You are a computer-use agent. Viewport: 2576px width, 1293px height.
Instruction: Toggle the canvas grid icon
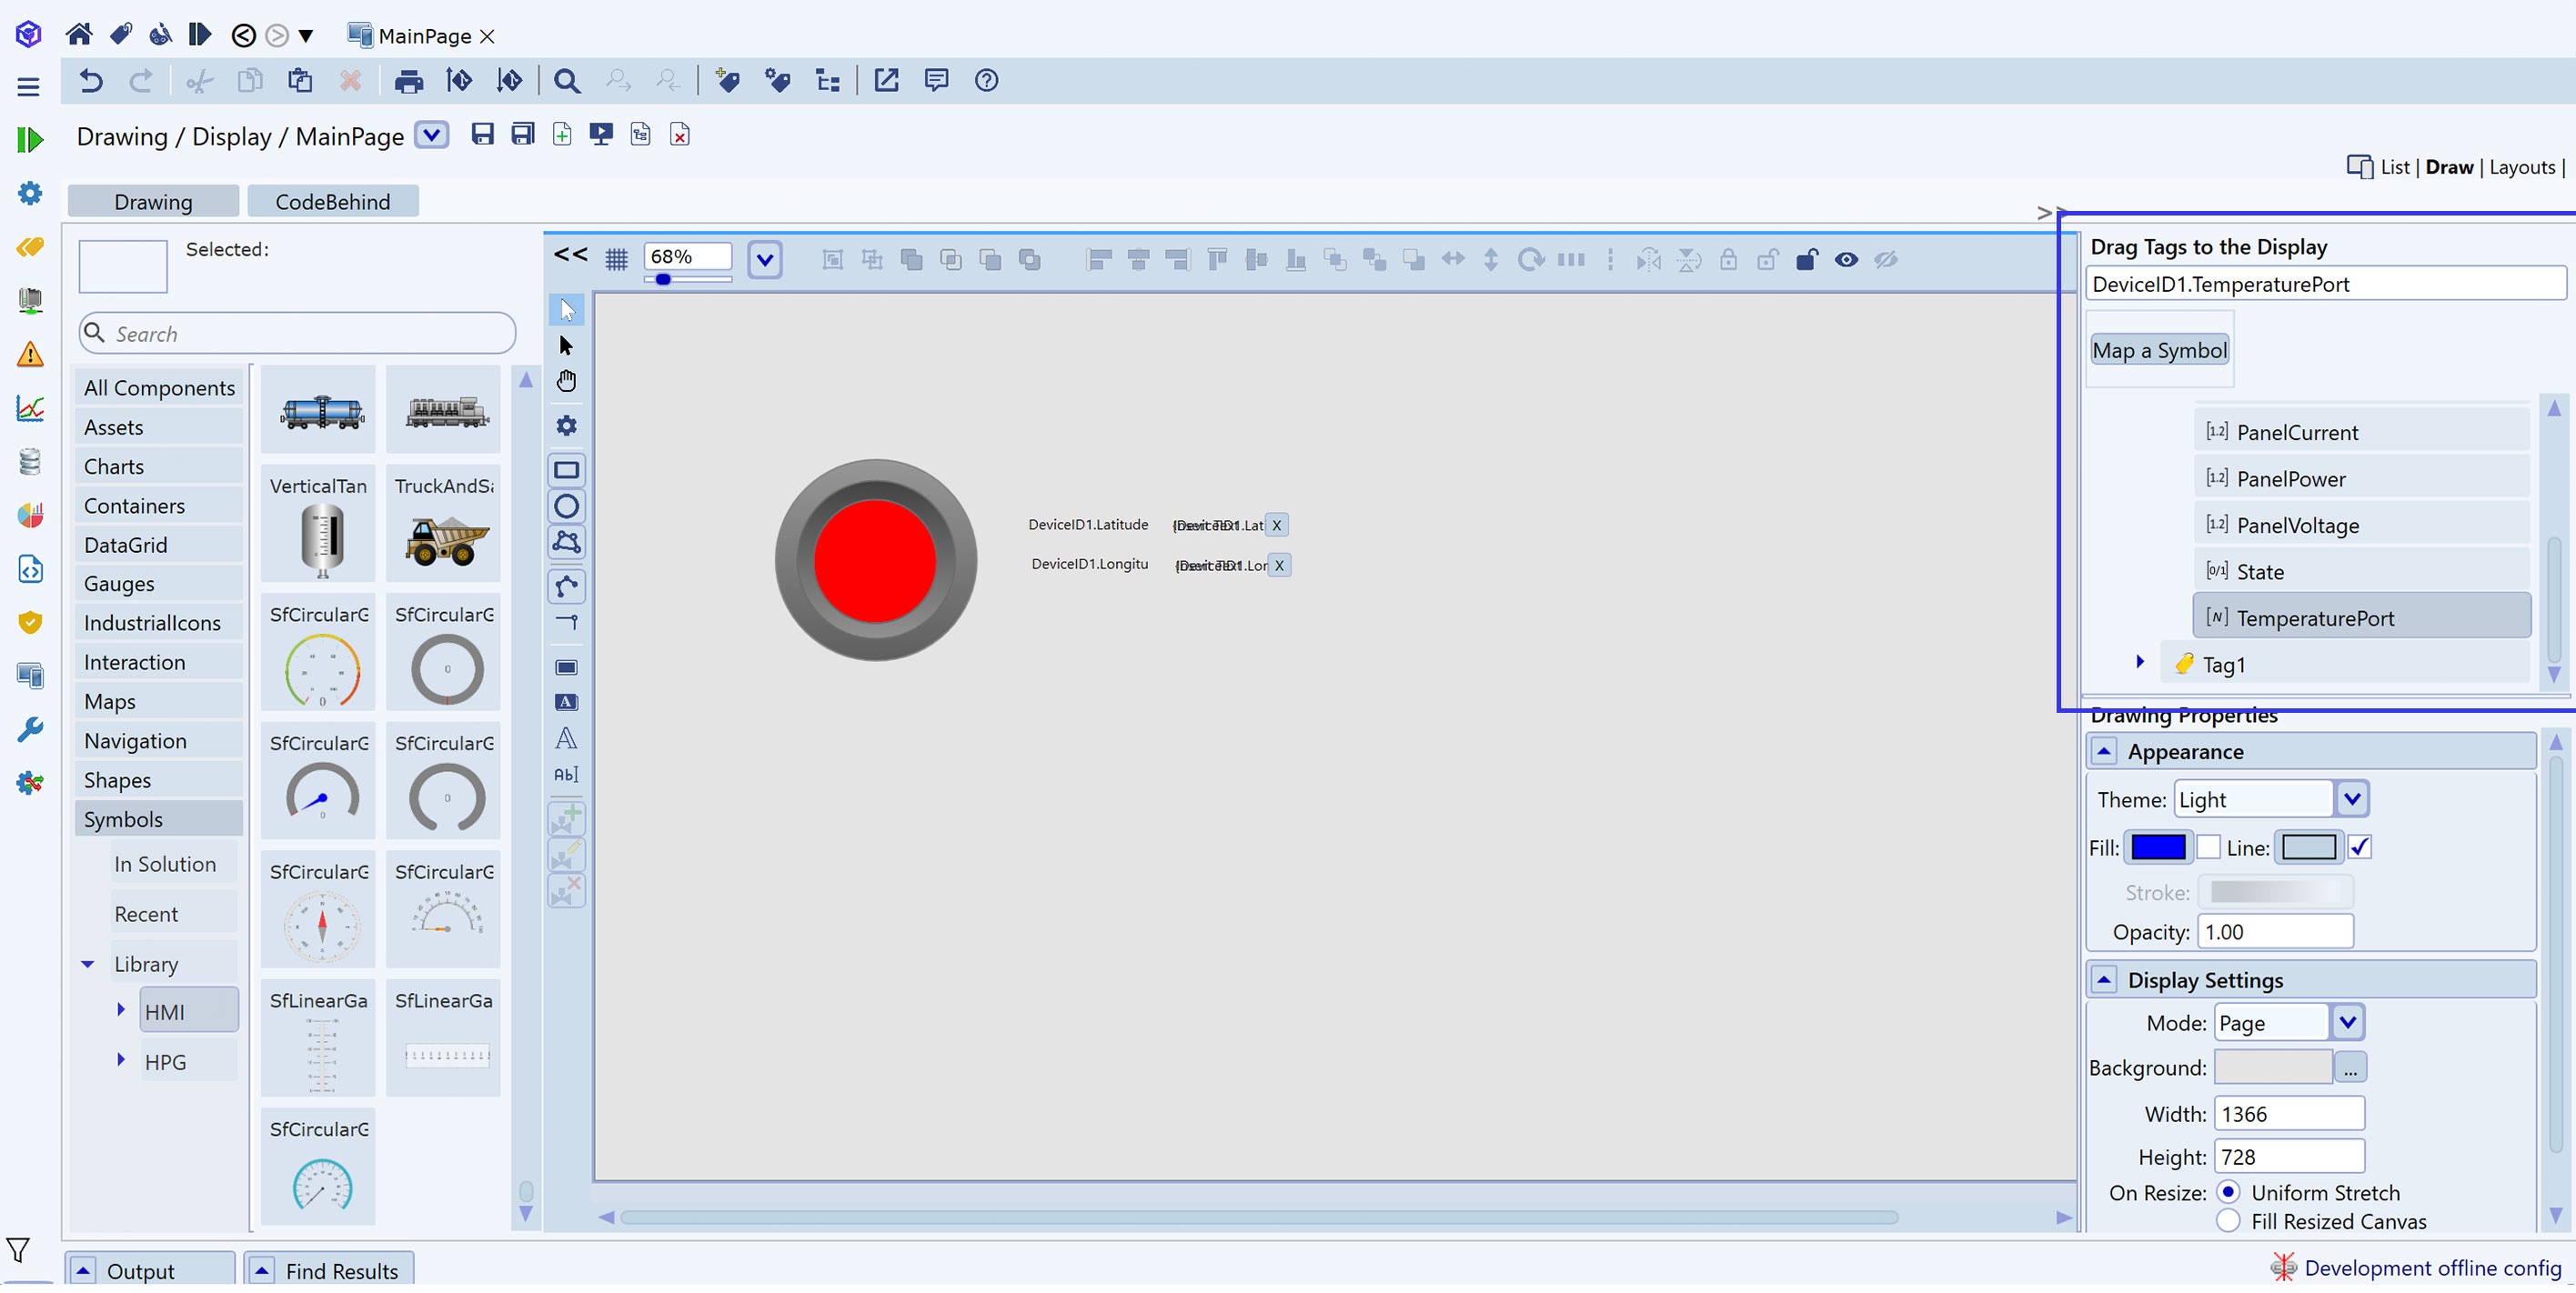[616, 260]
